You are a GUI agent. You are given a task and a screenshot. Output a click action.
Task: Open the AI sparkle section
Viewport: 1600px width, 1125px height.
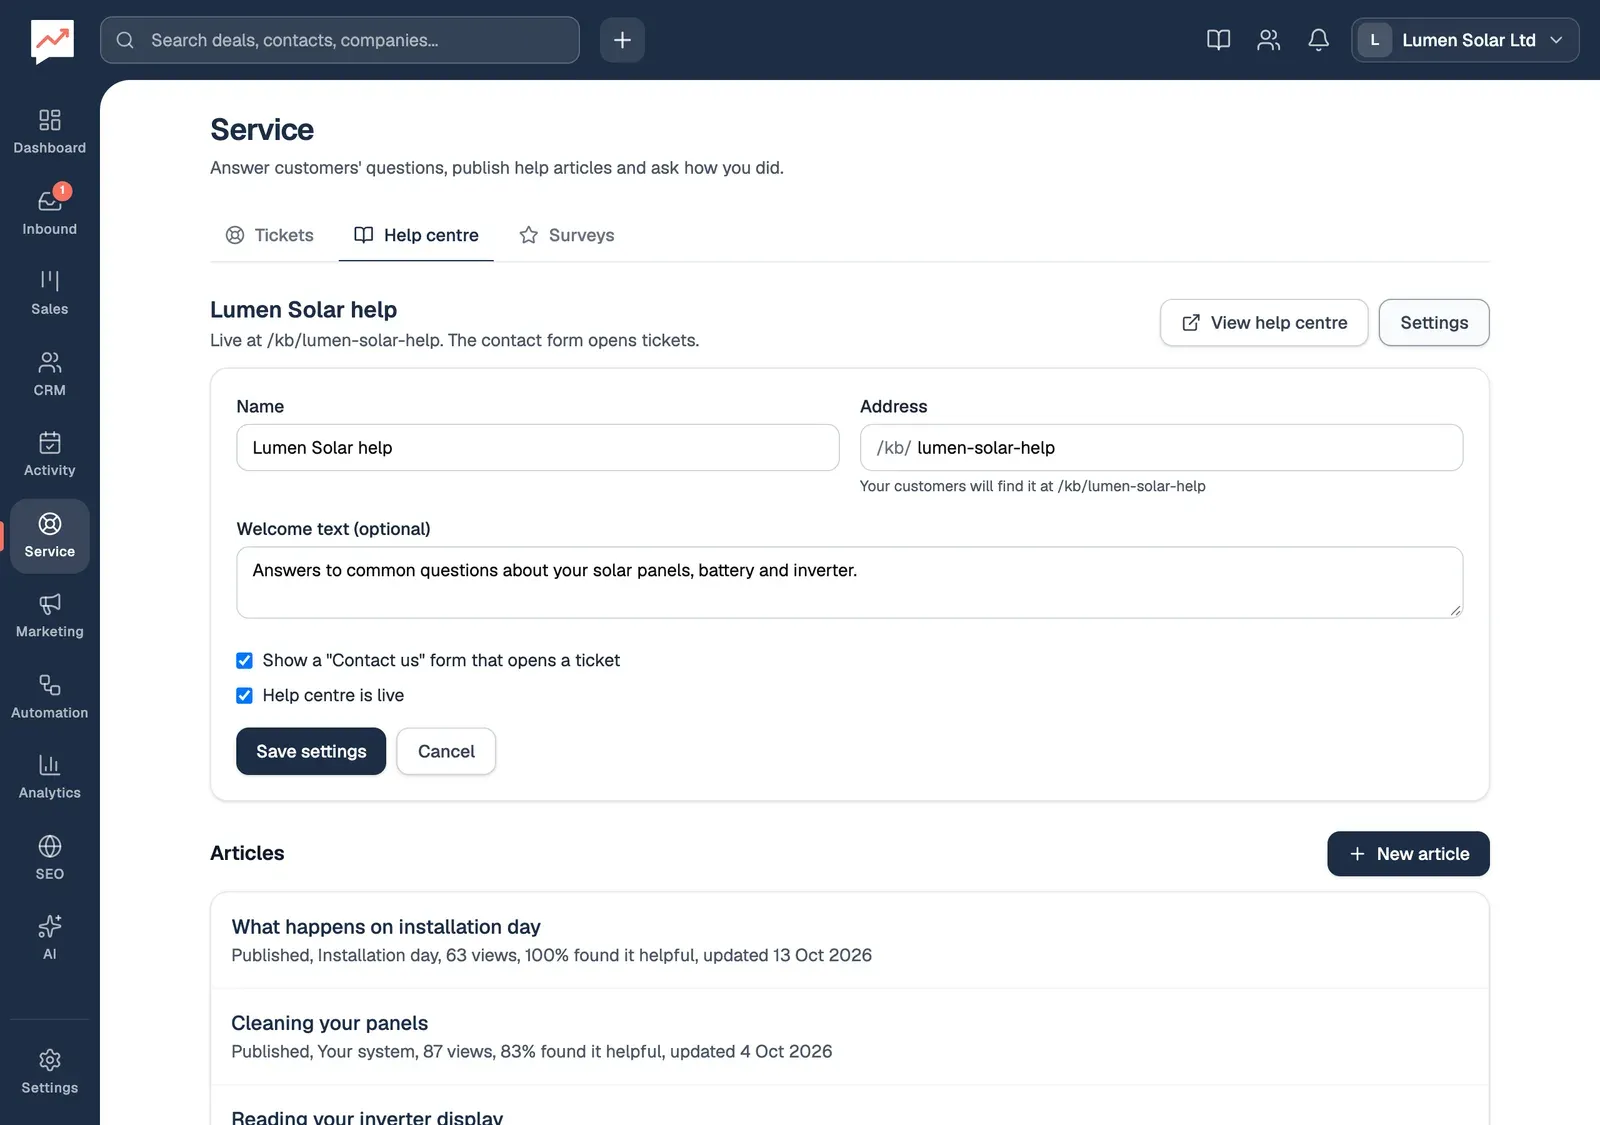(49, 939)
